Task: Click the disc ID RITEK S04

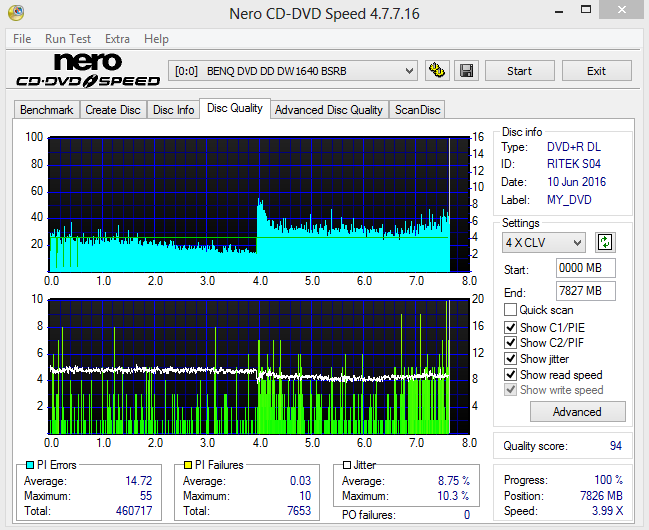Action: 574,164
